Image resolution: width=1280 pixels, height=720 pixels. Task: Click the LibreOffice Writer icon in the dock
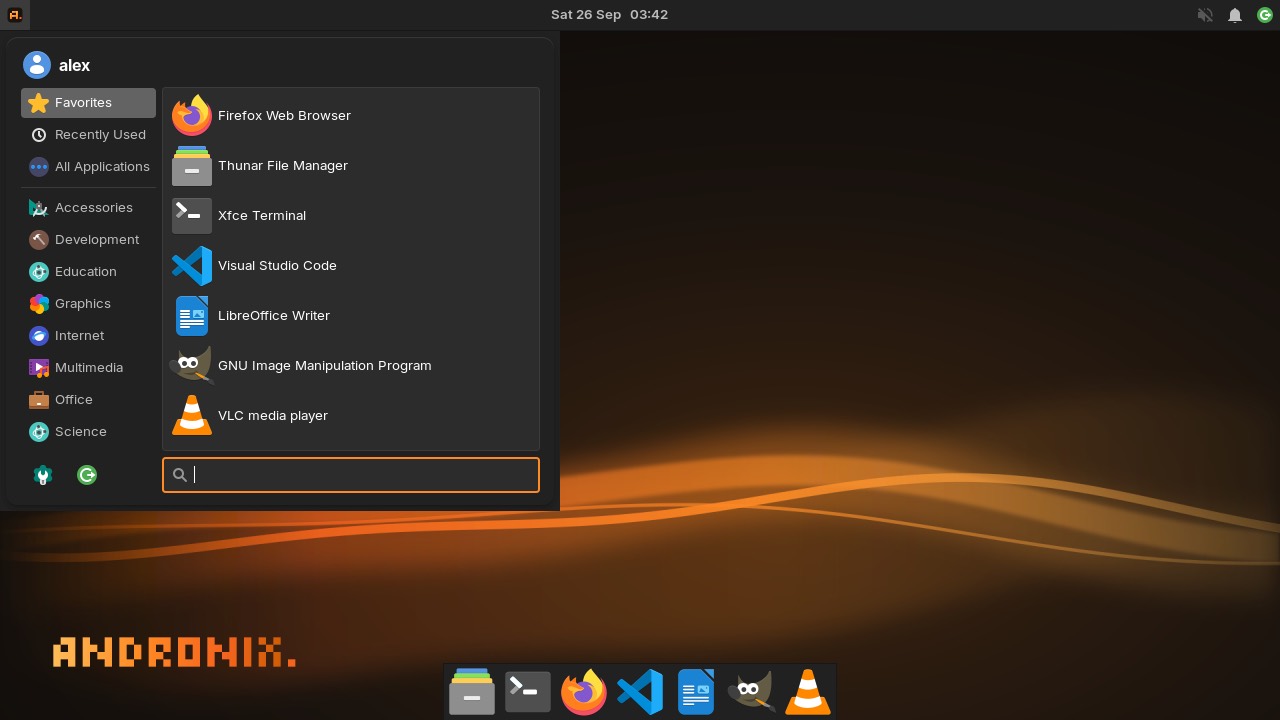[x=696, y=692]
